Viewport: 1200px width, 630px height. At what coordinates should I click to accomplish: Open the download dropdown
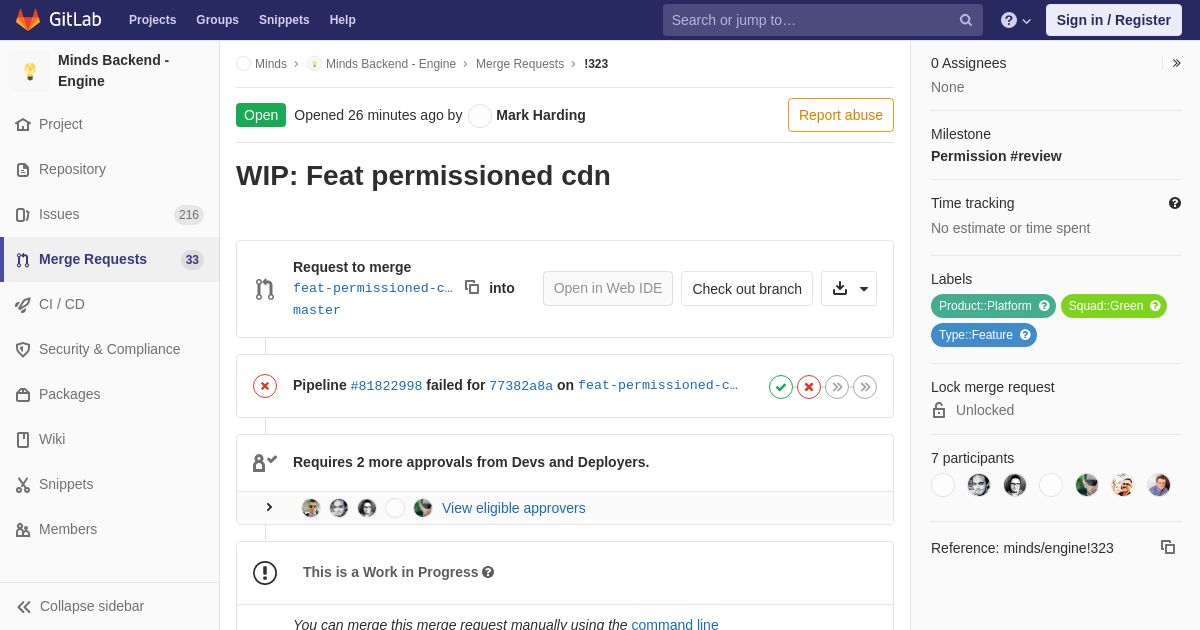849,288
